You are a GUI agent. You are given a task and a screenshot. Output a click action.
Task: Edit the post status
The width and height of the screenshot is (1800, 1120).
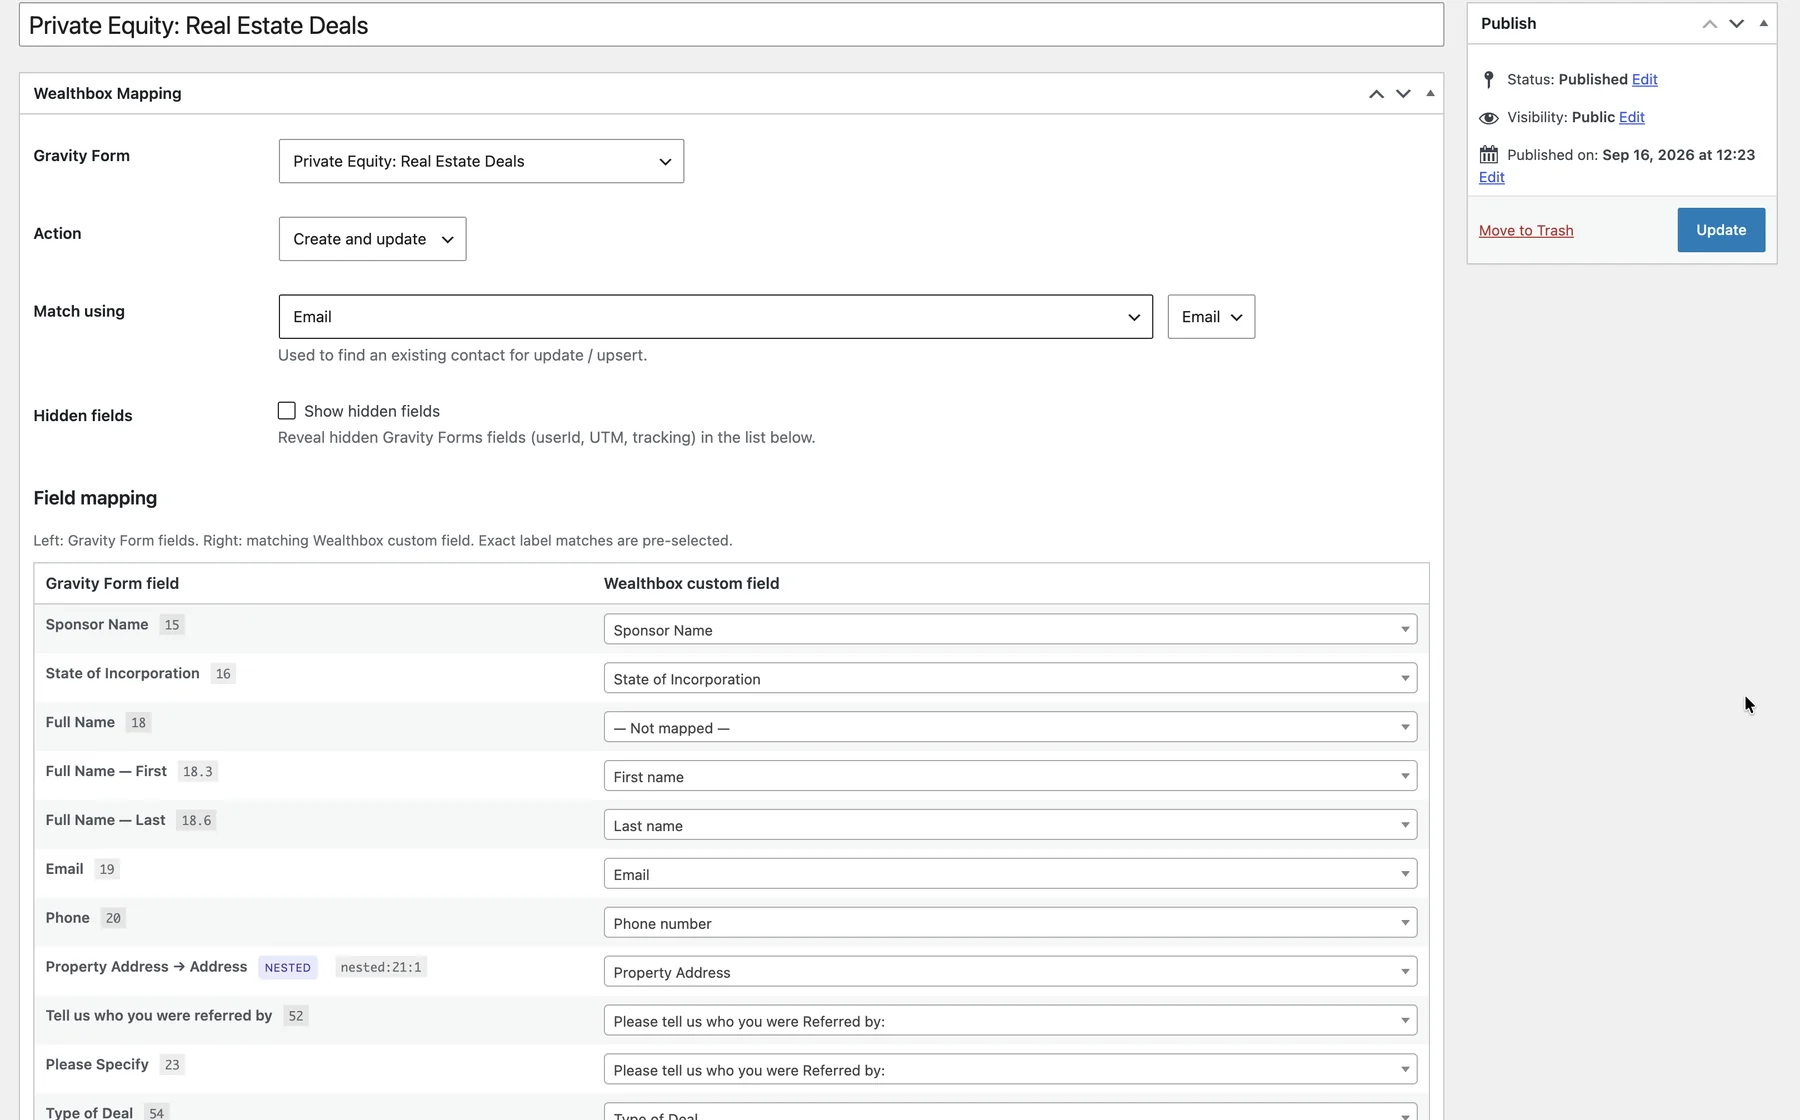pos(1644,80)
